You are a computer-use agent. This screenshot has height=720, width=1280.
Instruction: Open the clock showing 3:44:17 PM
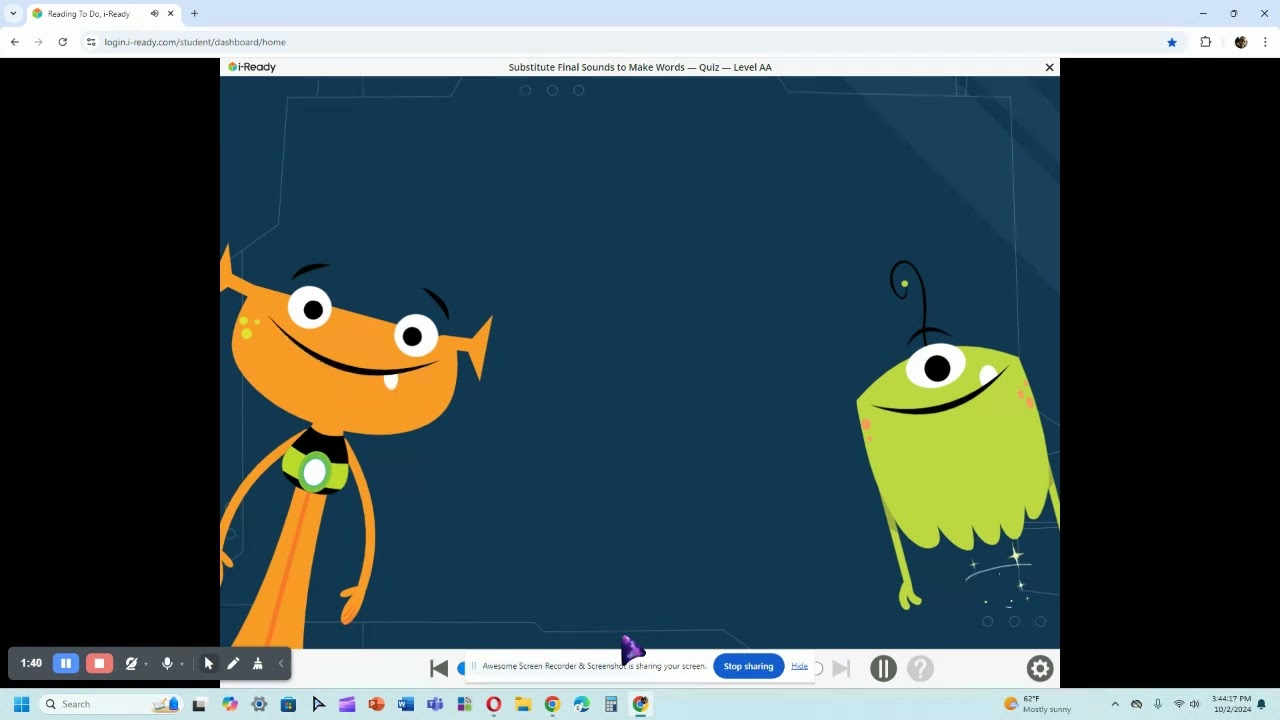click(1230, 704)
